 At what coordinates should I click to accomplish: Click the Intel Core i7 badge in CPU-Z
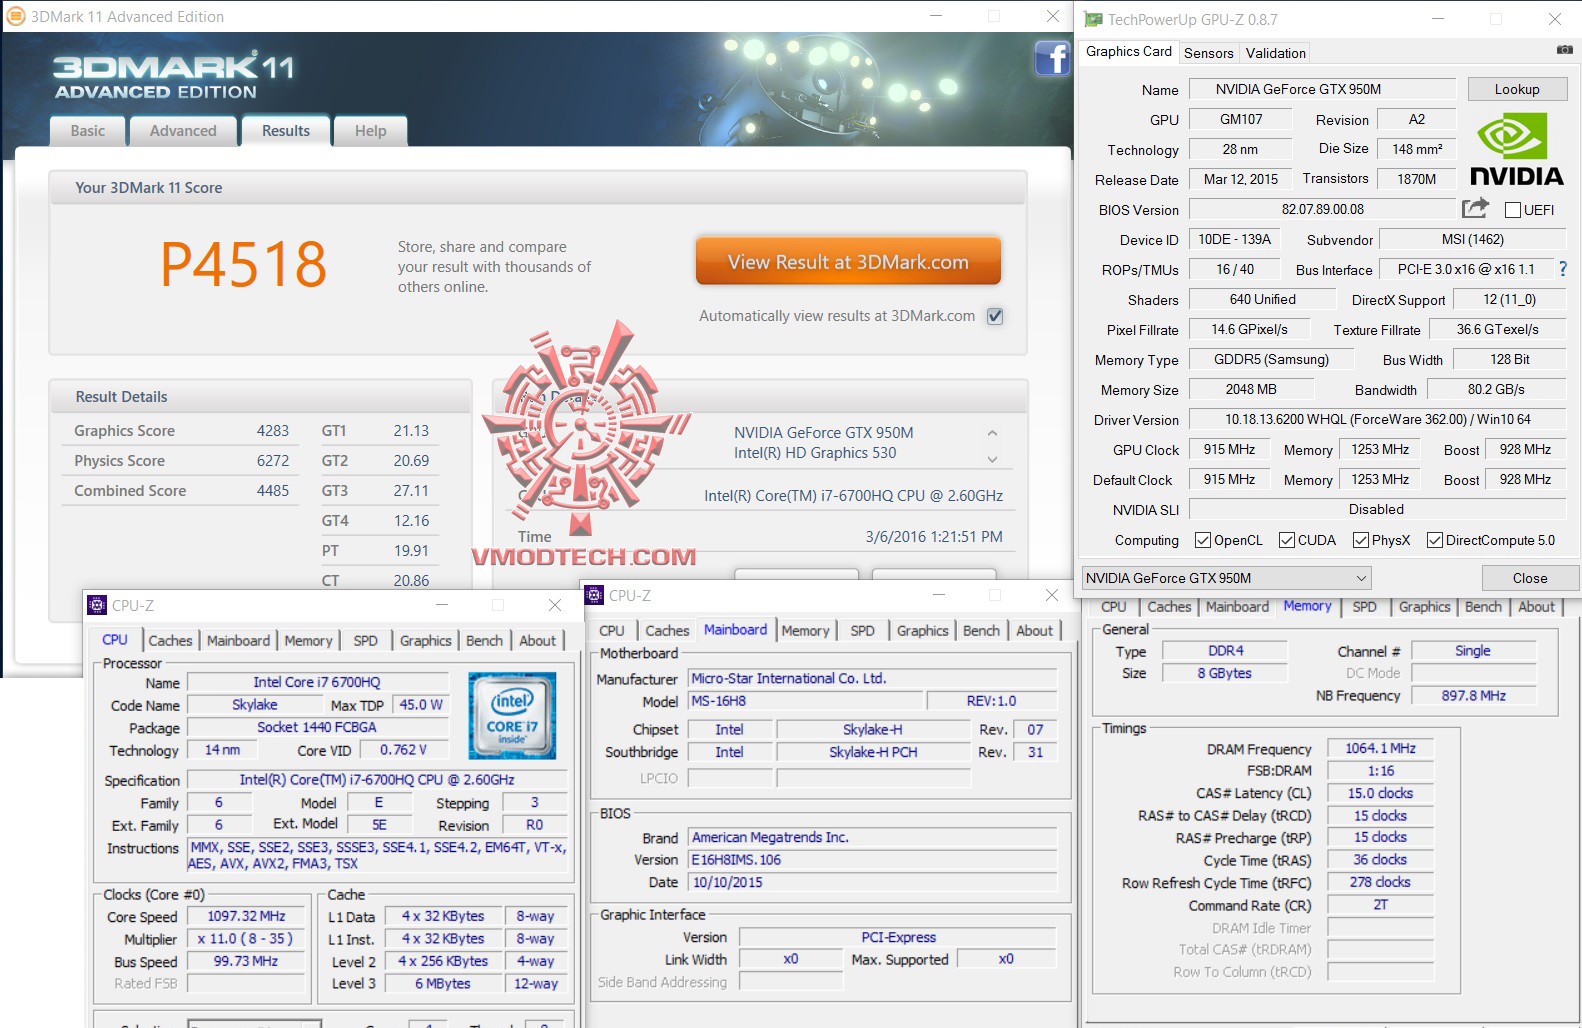[x=512, y=717]
